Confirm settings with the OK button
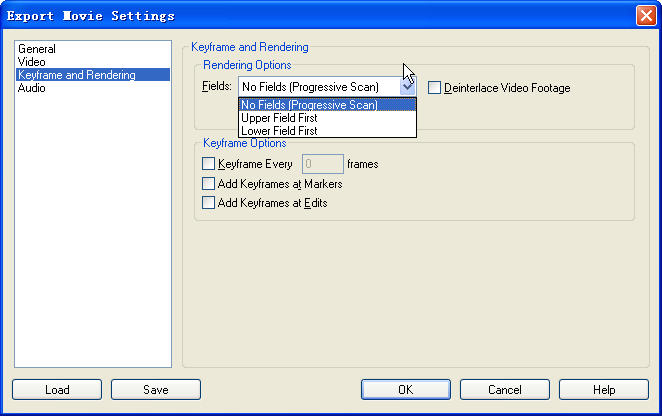Screen dimensions: 662x416 pos(406,389)
